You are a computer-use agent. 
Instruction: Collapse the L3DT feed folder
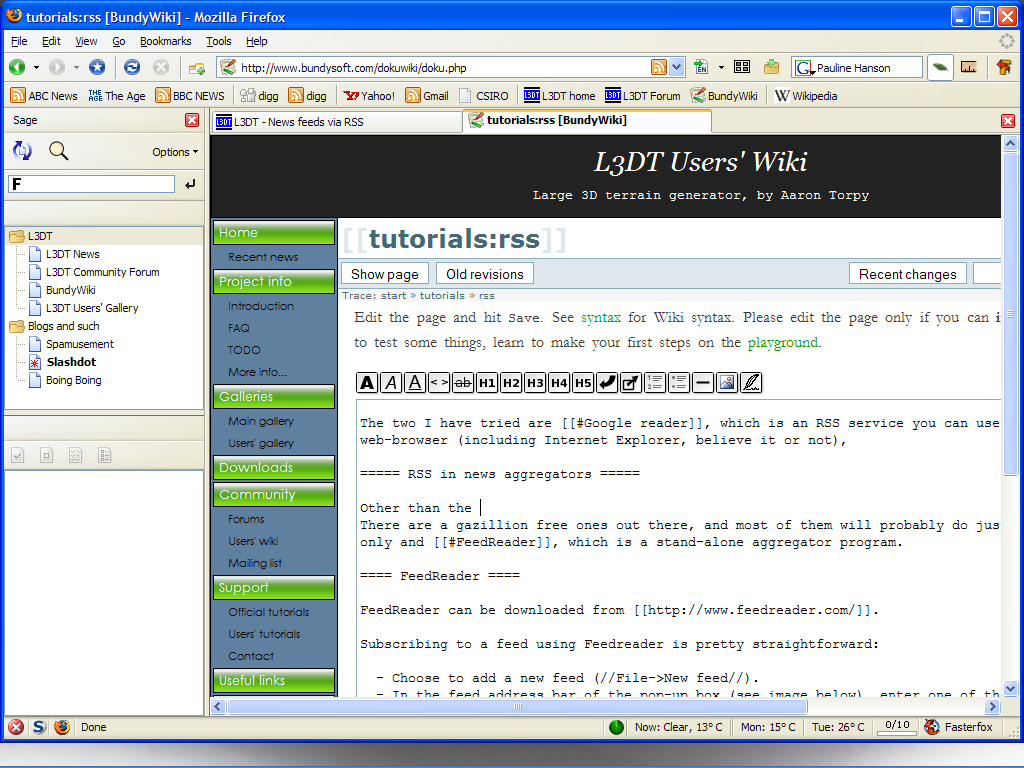[x=17, y=236]
